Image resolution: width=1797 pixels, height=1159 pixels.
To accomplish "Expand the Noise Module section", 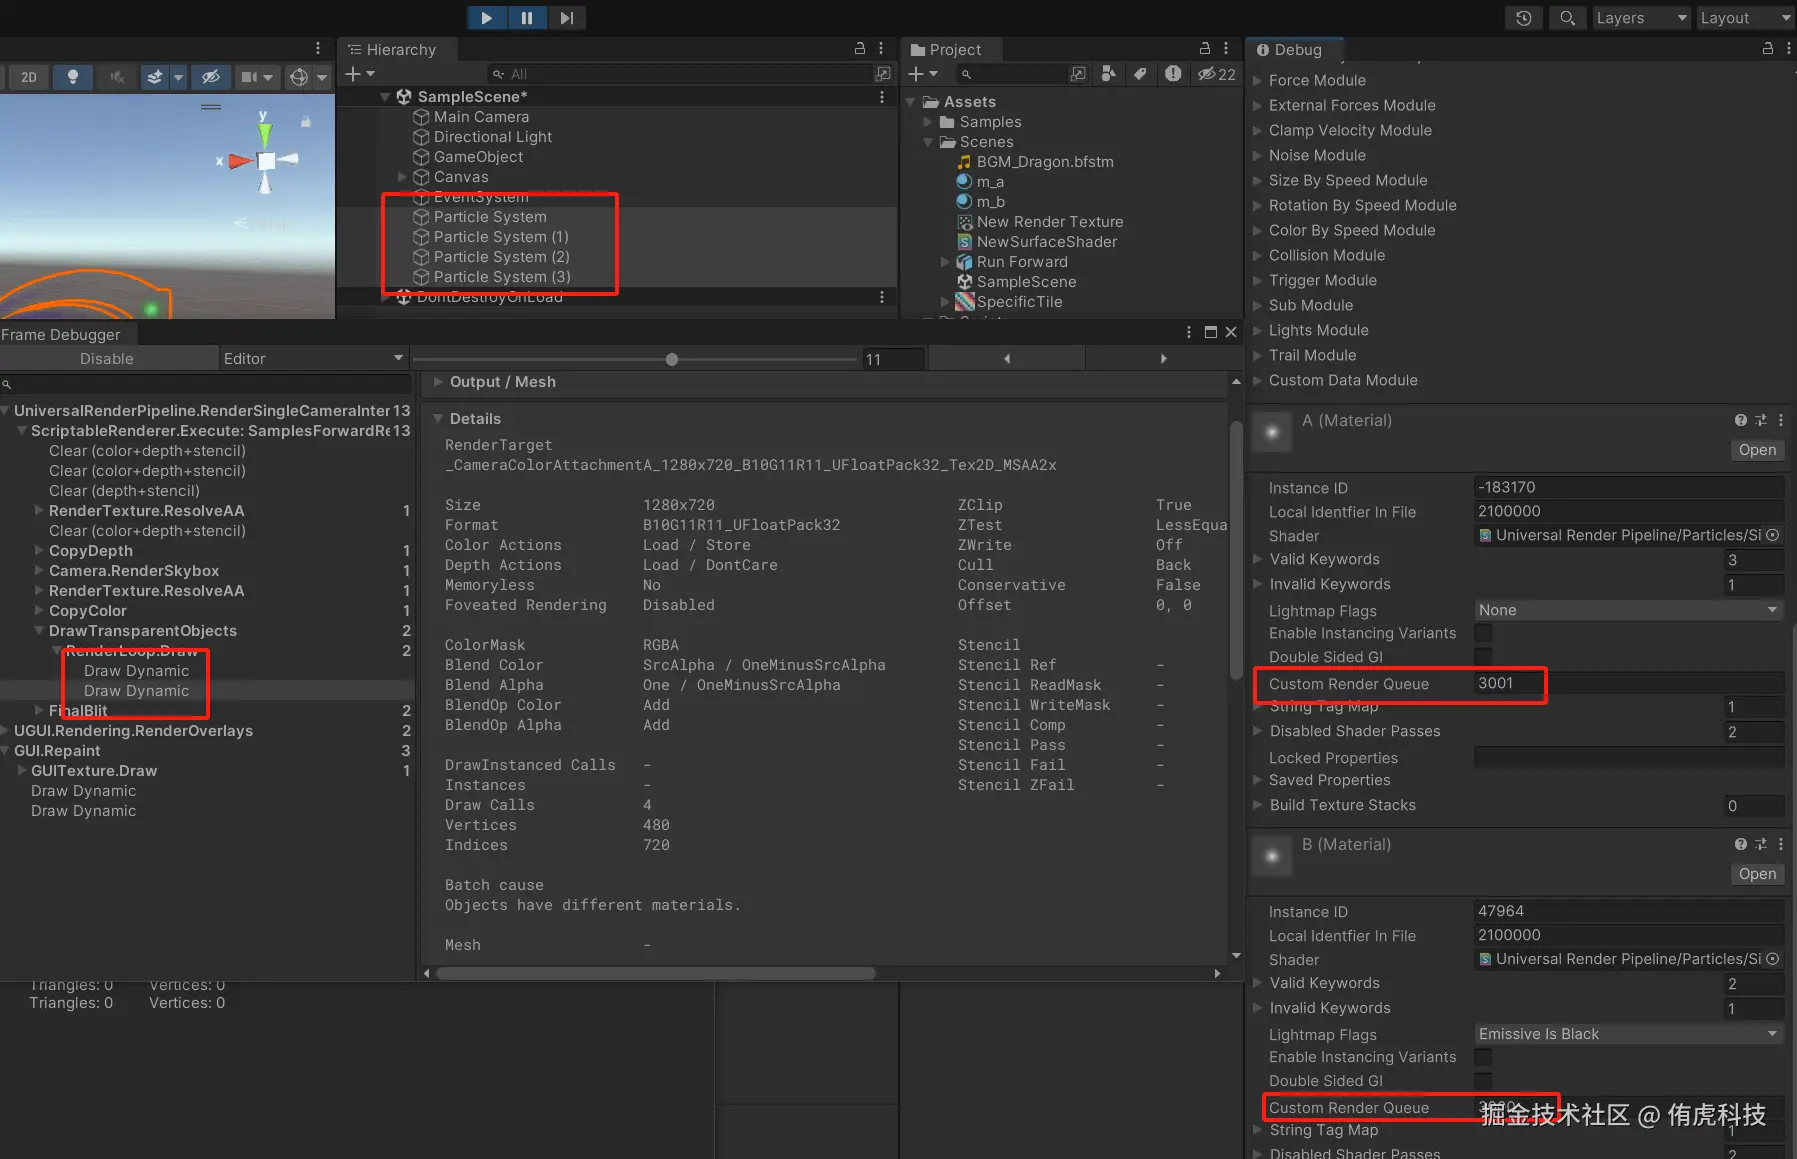I will (x=1258, y=156).
